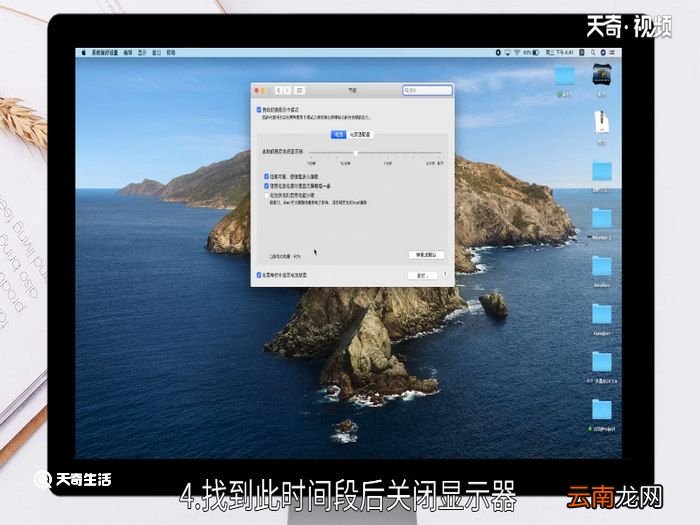Toggle put hard disks to sleep checkbox
700x525 pixels.
coord(267,177)
